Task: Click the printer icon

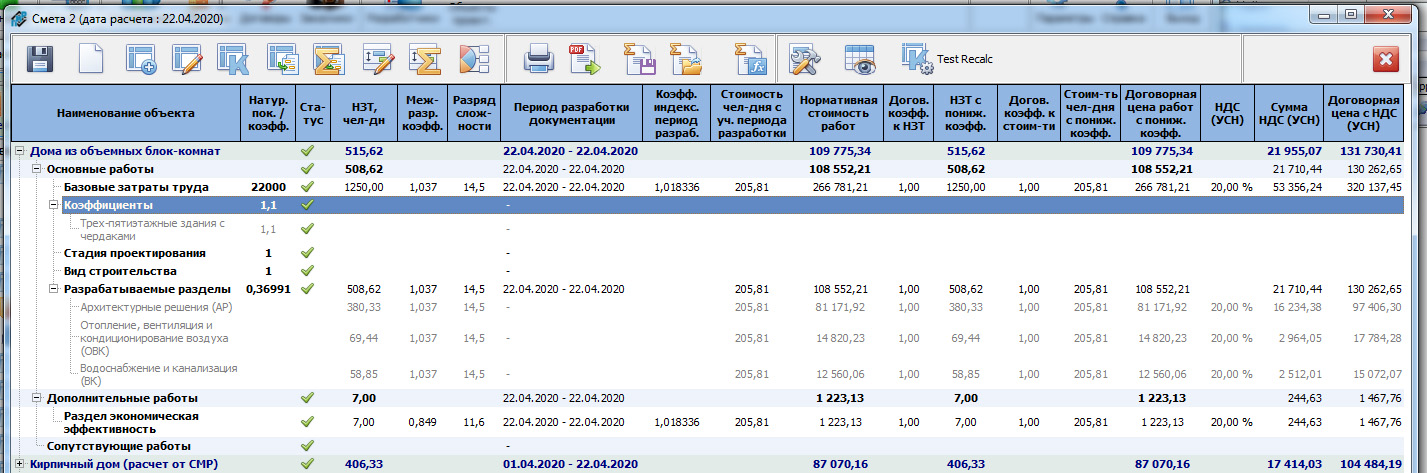Action: 539,60
